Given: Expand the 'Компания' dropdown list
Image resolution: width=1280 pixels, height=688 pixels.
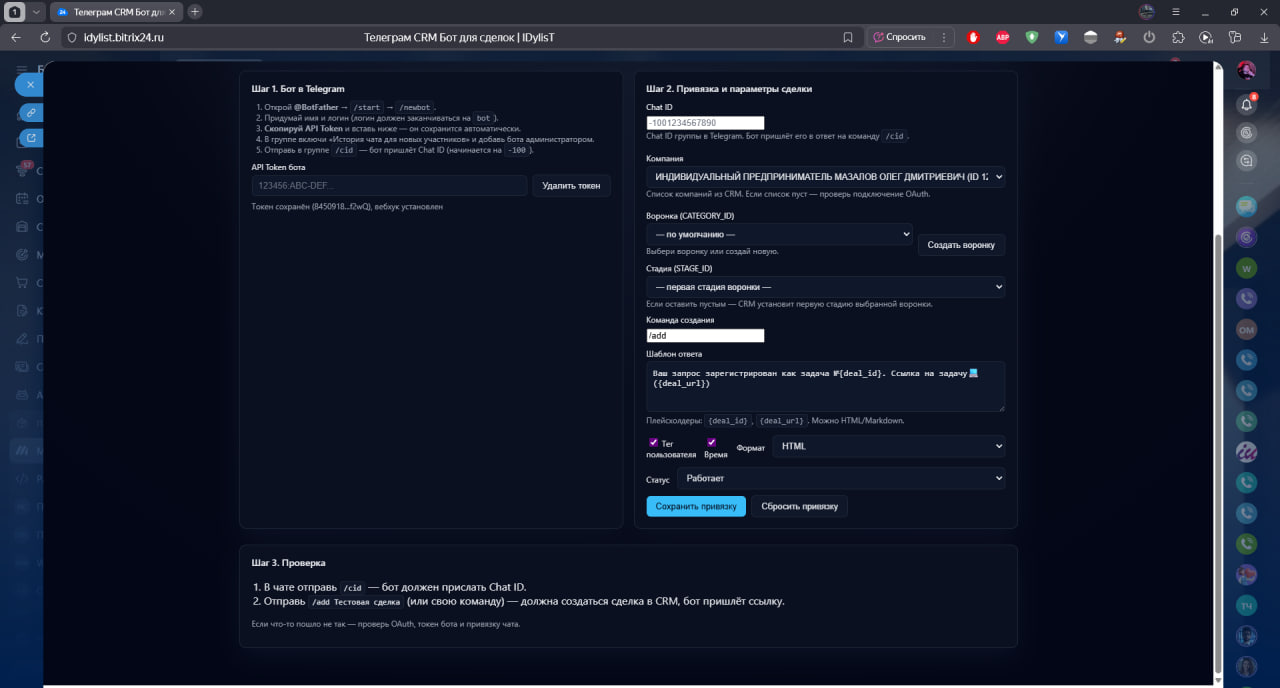Looking at the screenshot, I should (x=825, y=177).
